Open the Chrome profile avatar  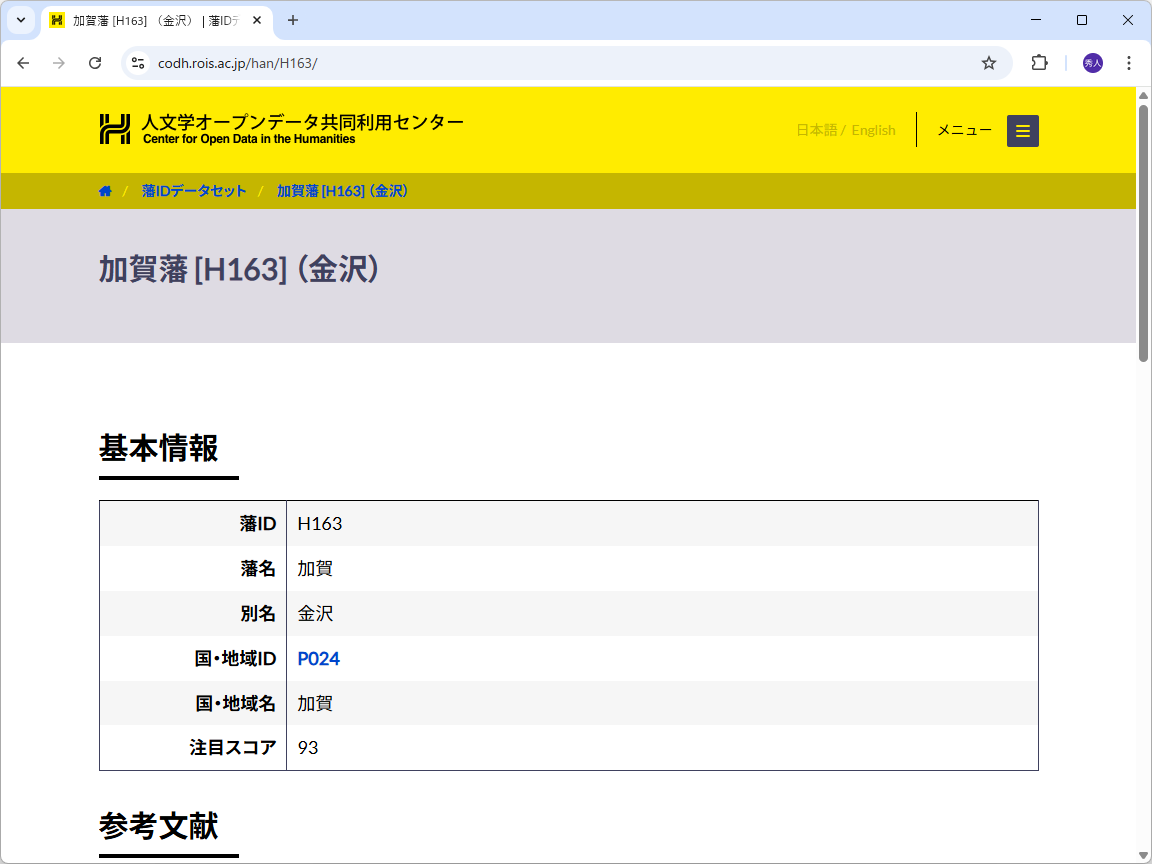1092,63
